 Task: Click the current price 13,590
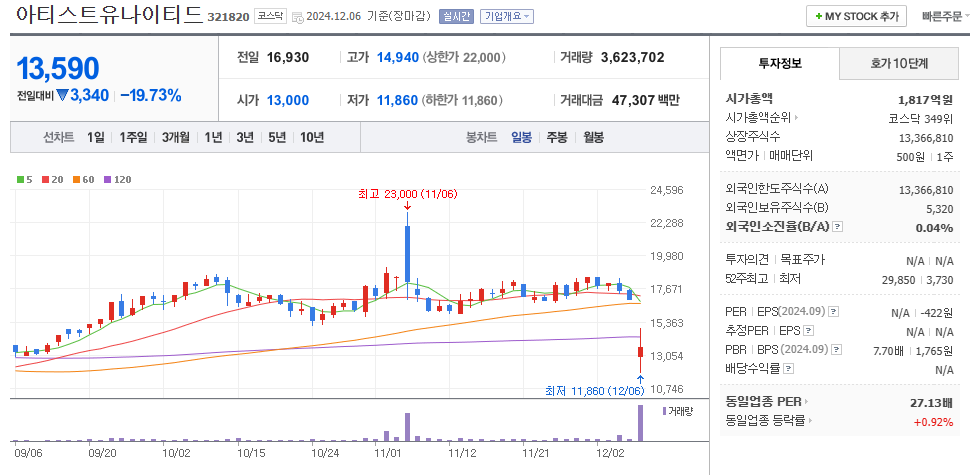57,68
